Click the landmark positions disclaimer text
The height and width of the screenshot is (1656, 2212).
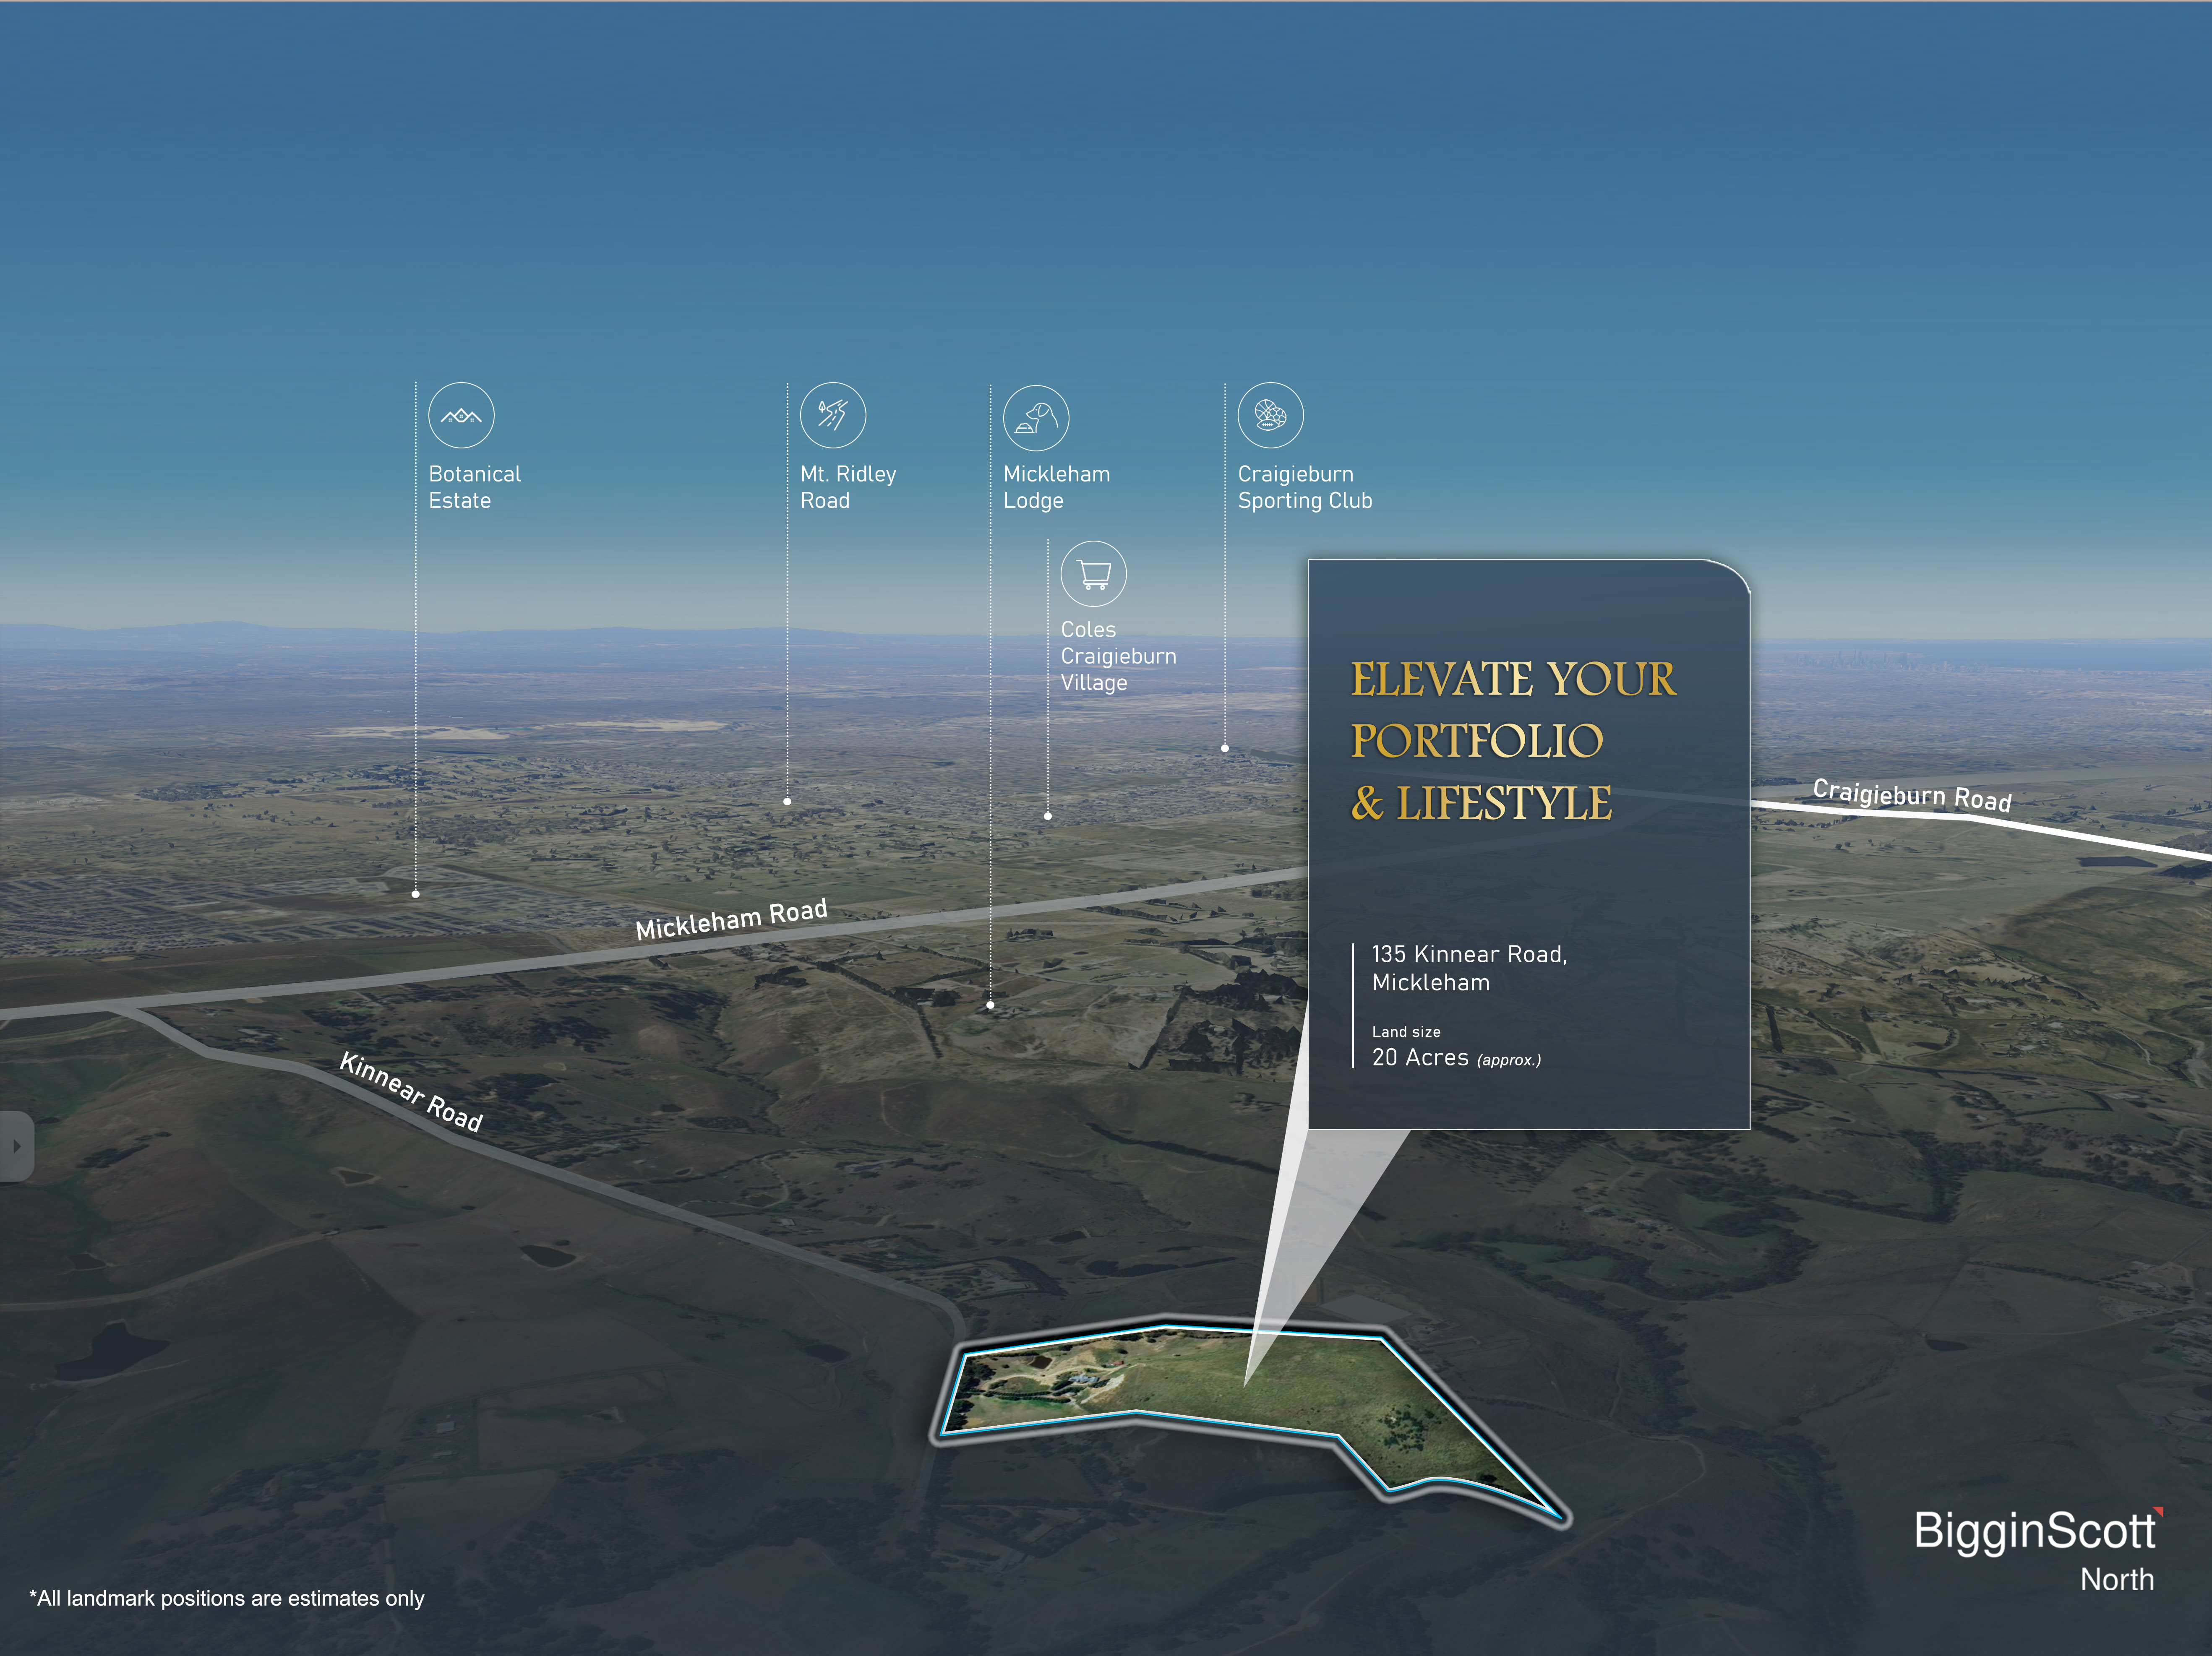tap(227, 1598)
